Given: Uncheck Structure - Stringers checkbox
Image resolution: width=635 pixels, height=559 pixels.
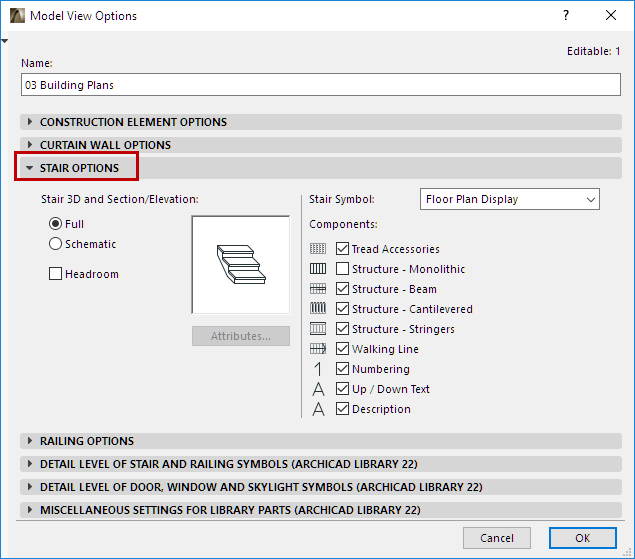Looking at the screenshot, I should point(342,329).
